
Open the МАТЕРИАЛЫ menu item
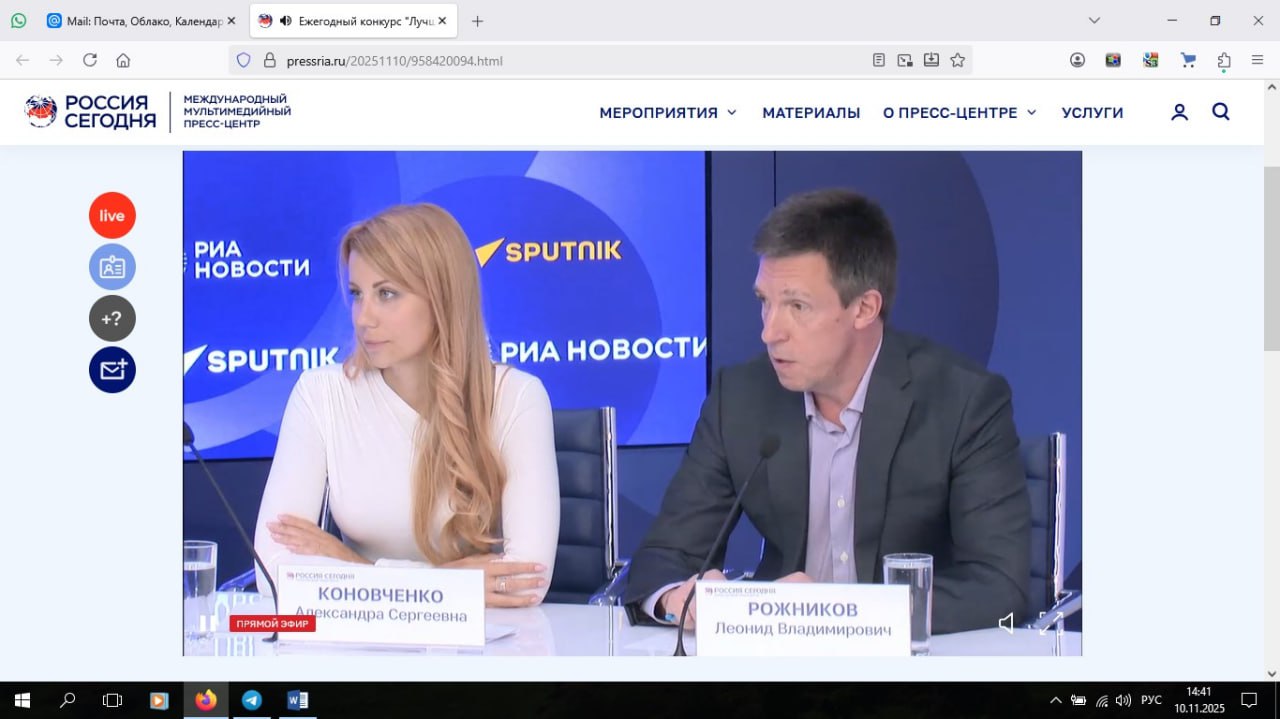coord(811,113)
